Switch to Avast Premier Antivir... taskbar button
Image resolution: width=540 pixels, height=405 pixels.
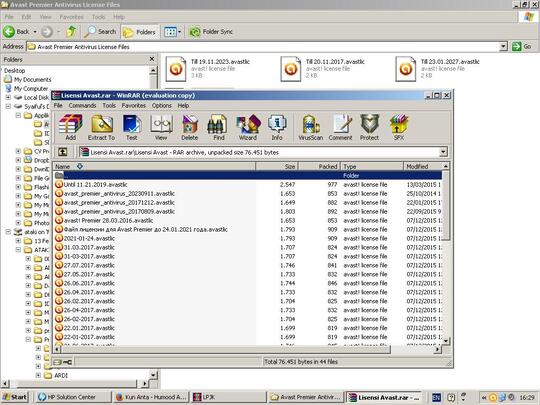pos(306,397)
